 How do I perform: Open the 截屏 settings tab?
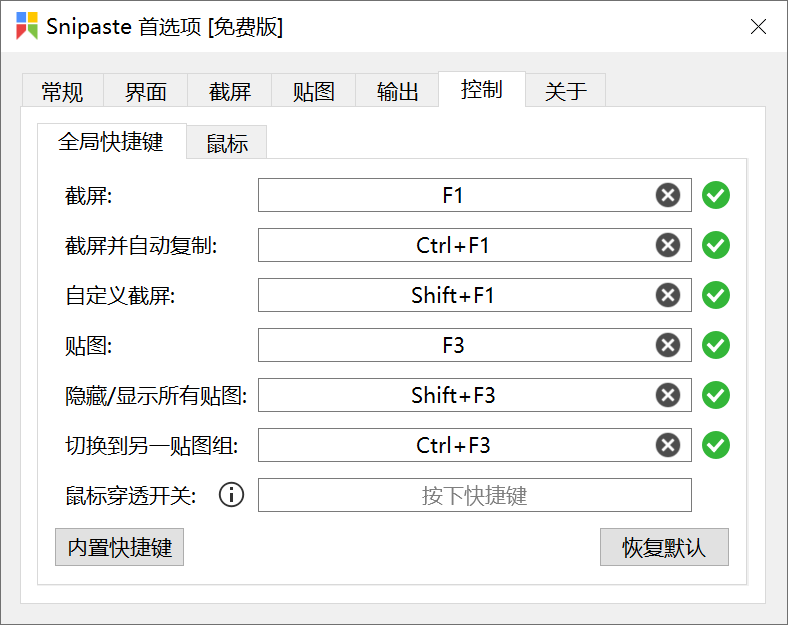tap(230, 91)
